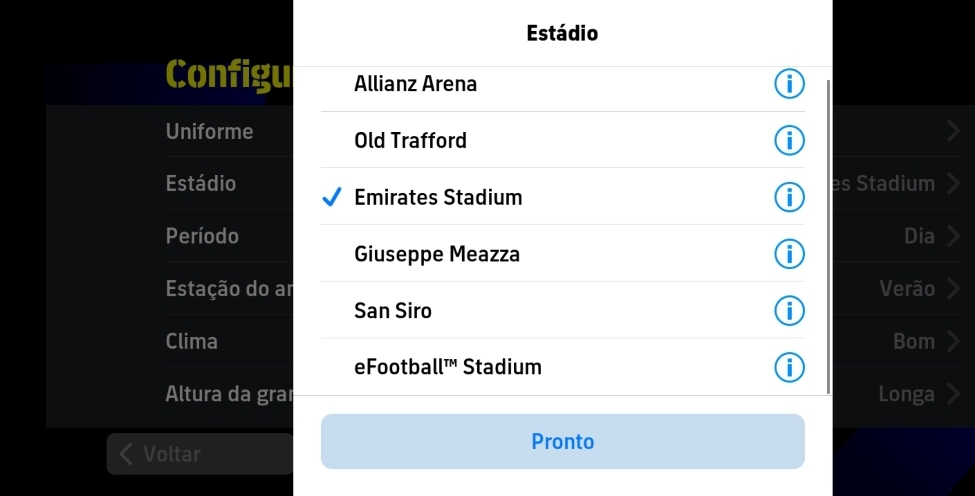Click the stadium list scrollbar
Image resolution: width=975 pixels, height=496 pixels.
coord(828,237)
